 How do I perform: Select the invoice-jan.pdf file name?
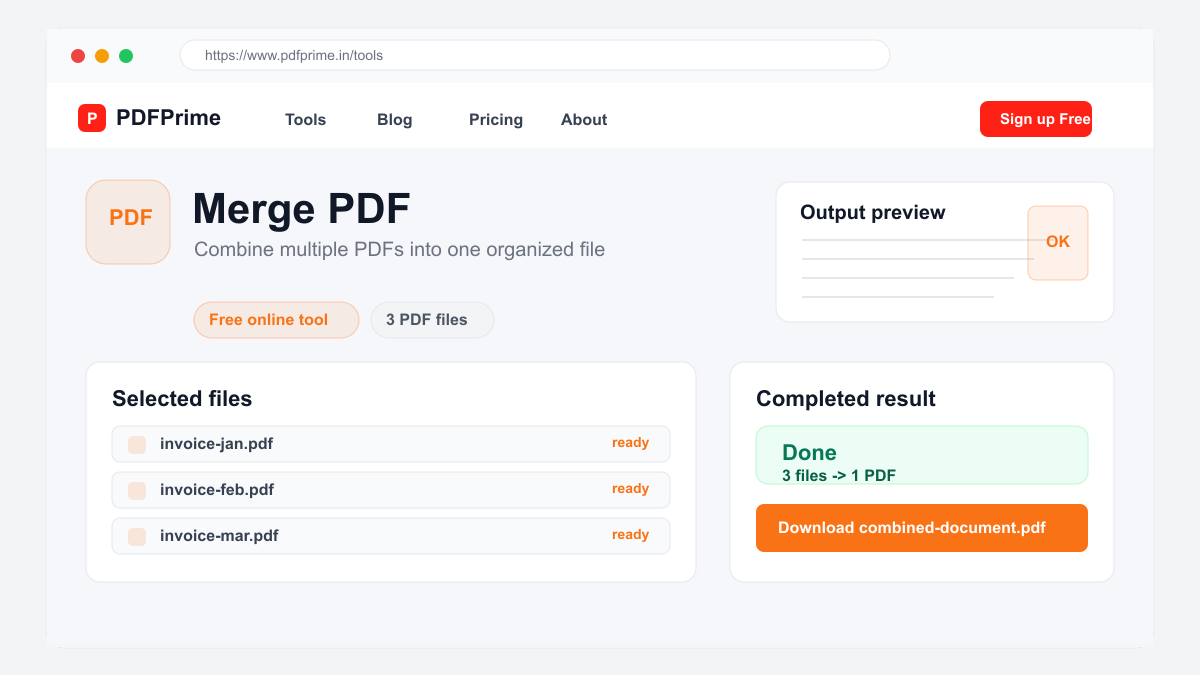tap(216, 444)
